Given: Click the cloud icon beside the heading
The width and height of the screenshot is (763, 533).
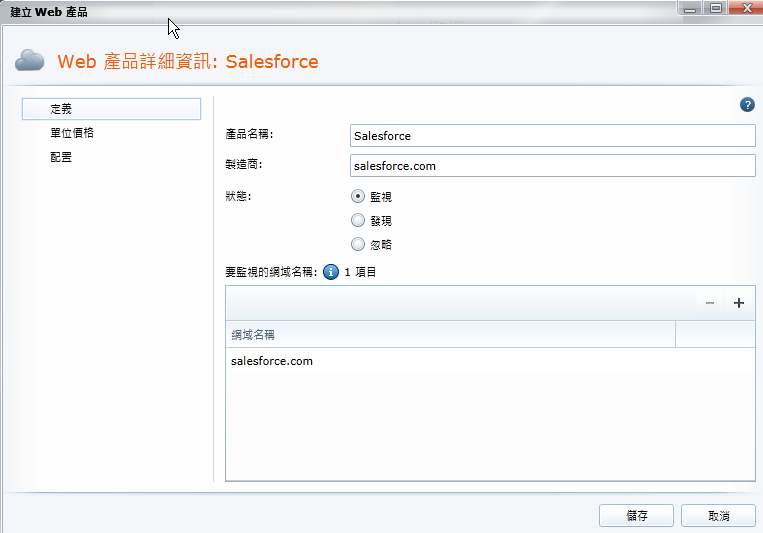Looking at the screenshot, I should coord(29,61).
